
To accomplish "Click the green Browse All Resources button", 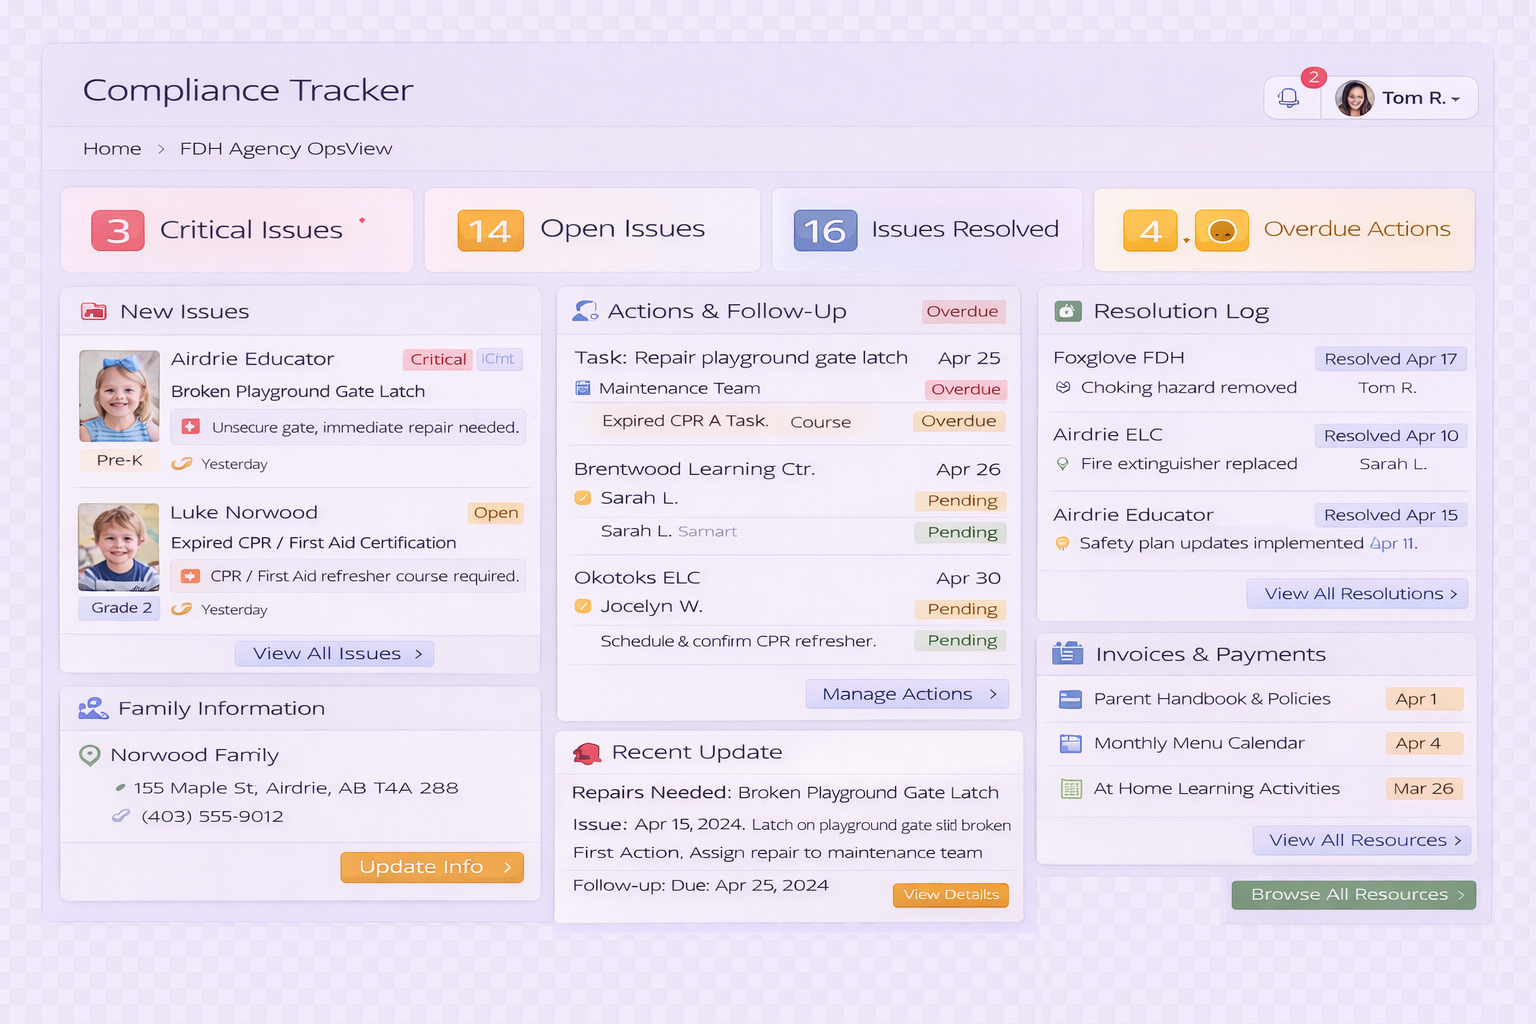I will click(1355, 895).
